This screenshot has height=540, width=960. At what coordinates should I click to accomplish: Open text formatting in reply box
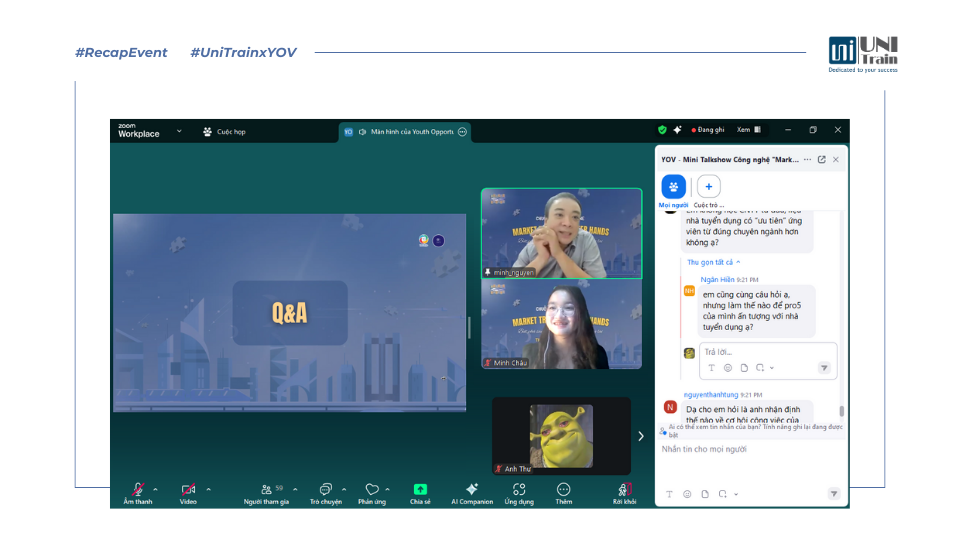pyautogui.click(x=711, y=368)
